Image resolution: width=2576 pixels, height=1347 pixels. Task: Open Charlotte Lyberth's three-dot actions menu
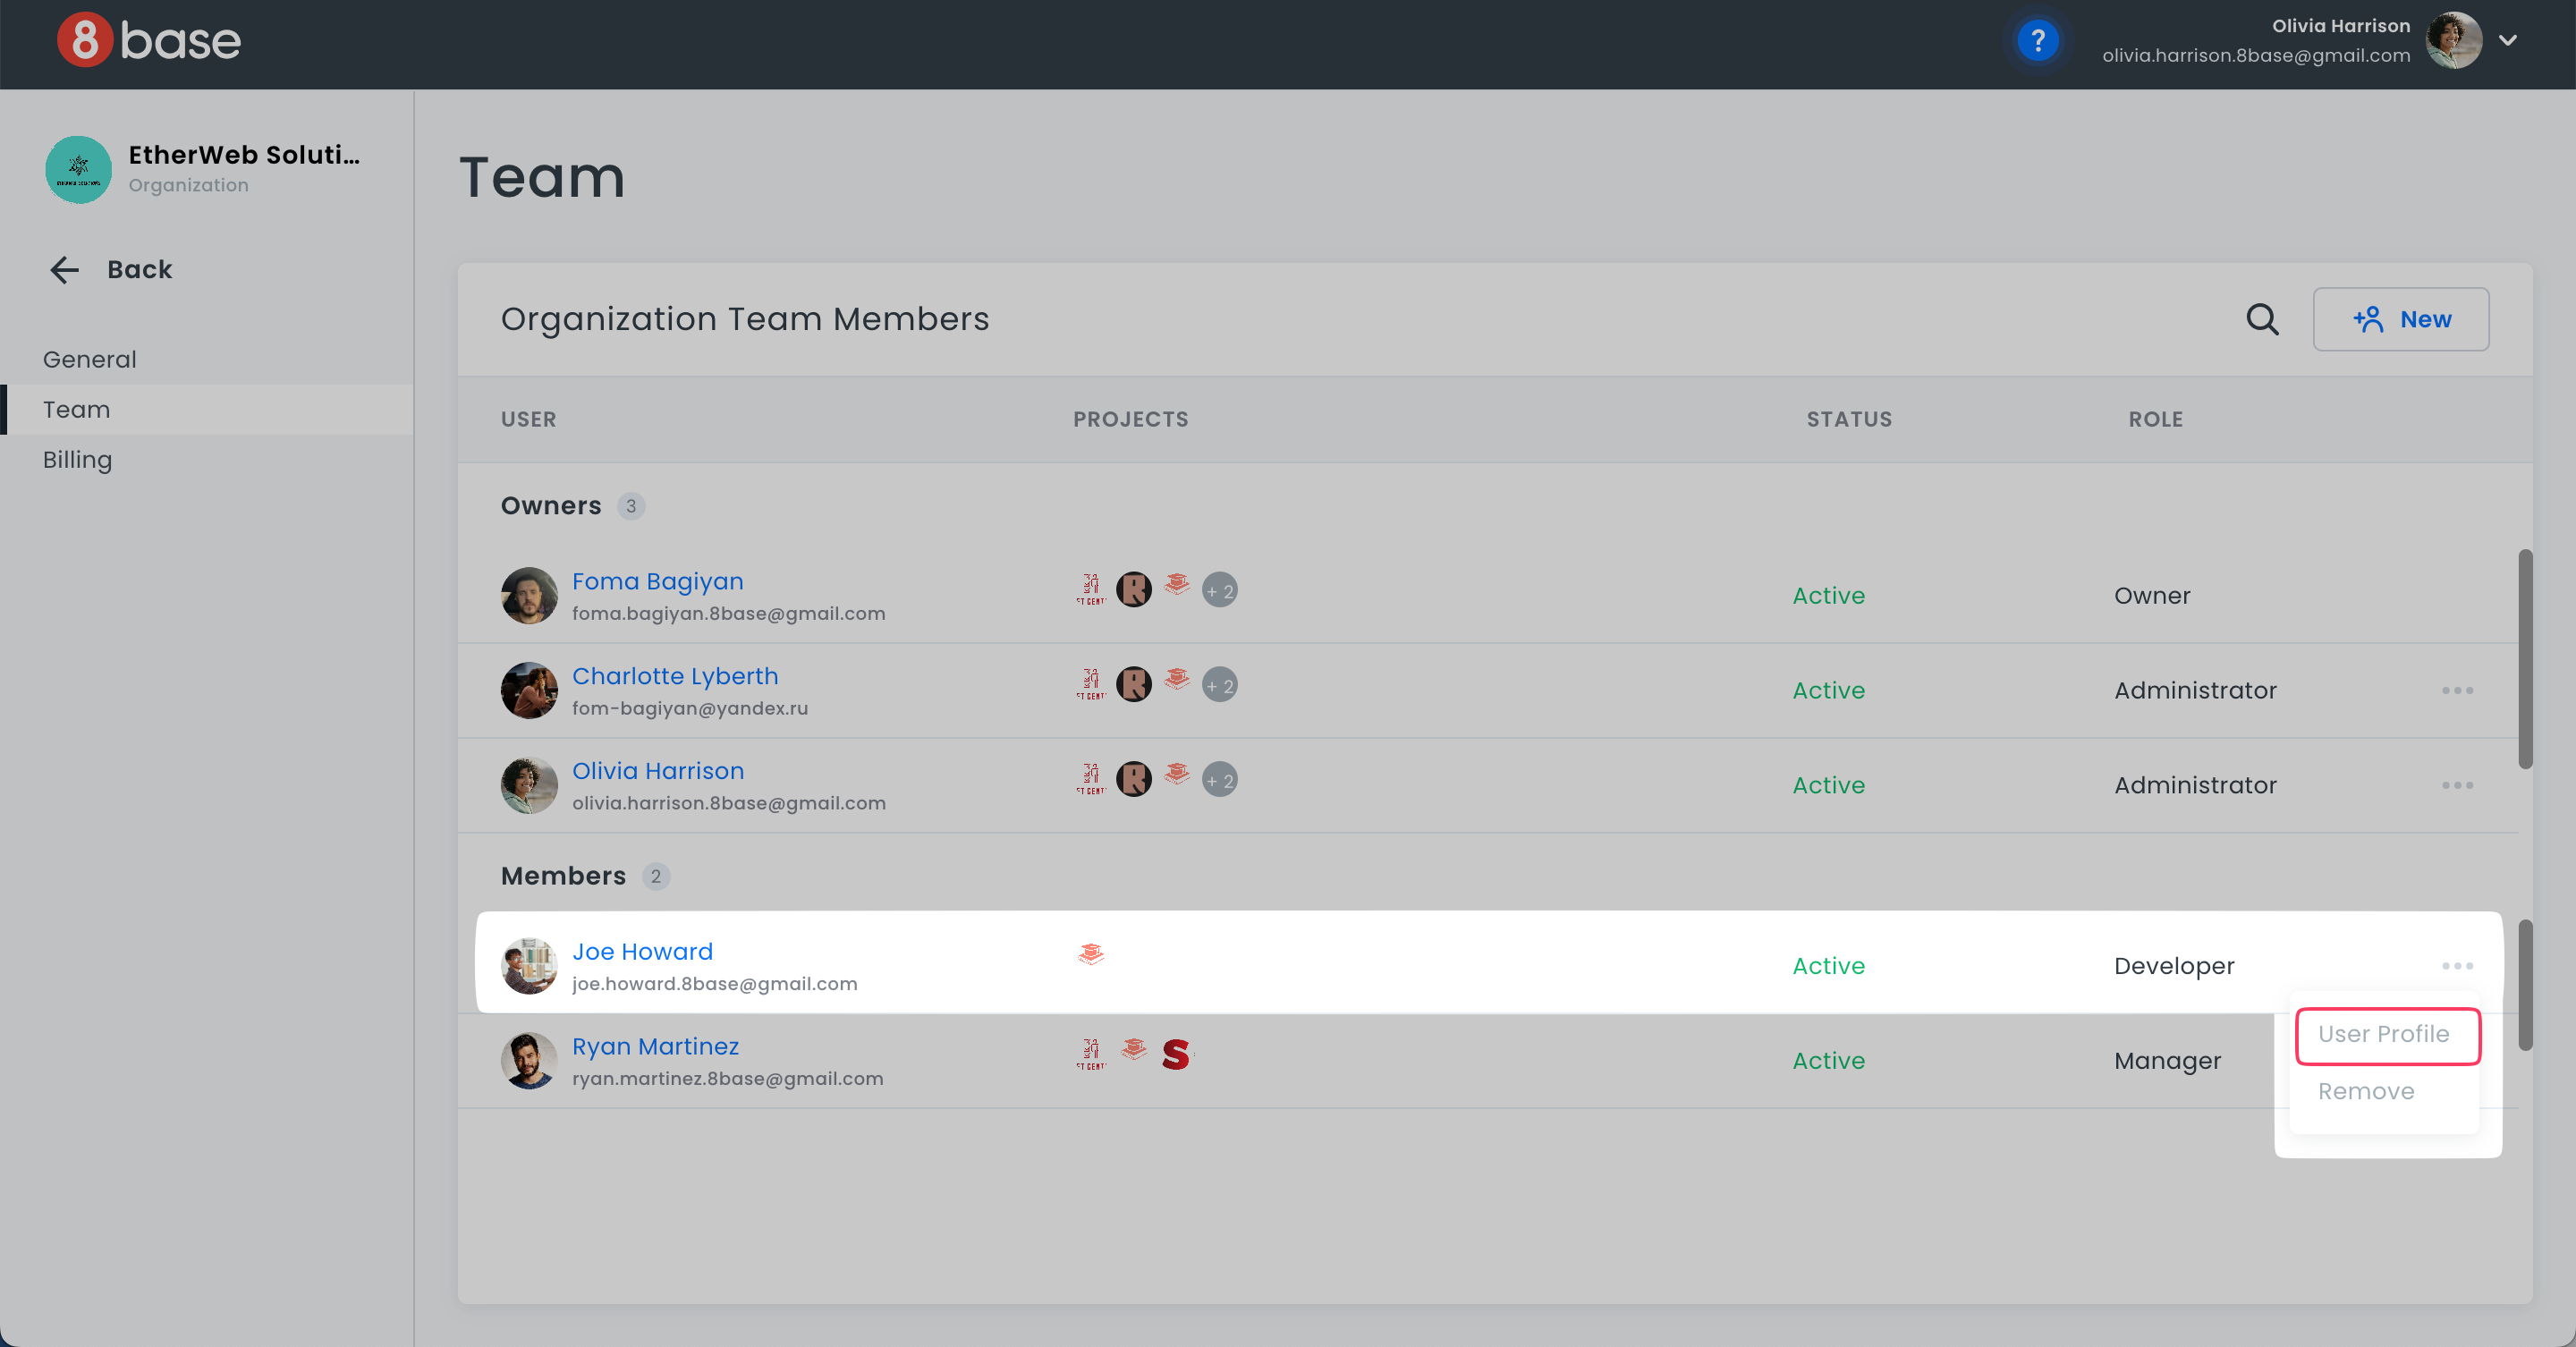pyautogui.click(x=2457, y=690)
